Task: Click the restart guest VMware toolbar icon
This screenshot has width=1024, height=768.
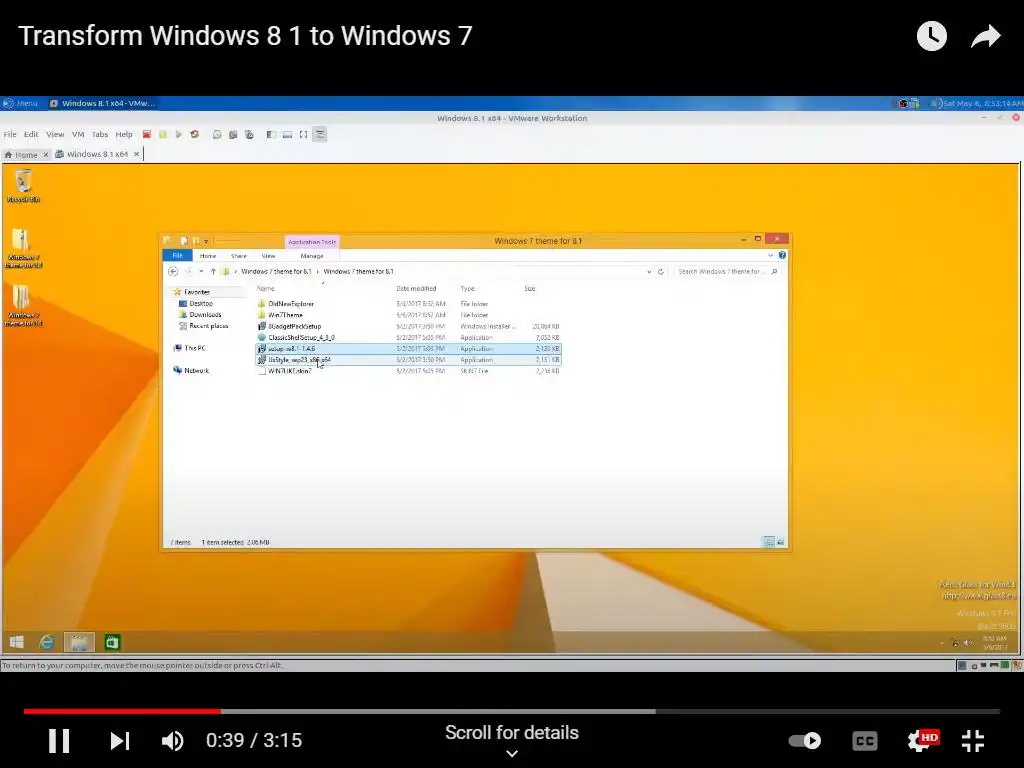Action: [195, 135]
